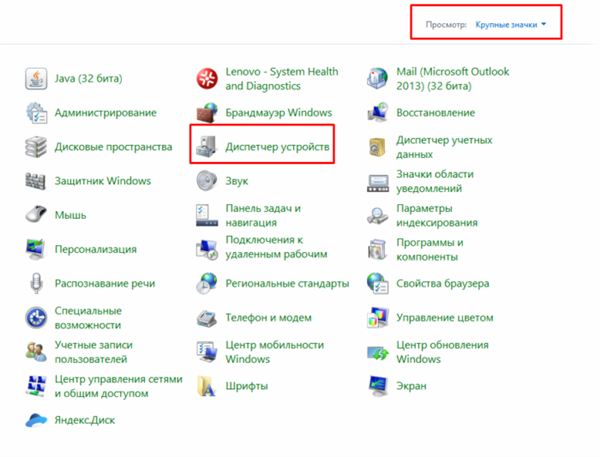Click the Брандмауэр Windows link text
The image size is (600, 457).
pos(279,113)
